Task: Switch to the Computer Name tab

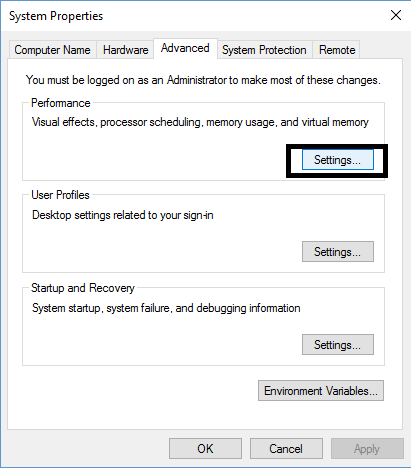Action: point(52,50)
